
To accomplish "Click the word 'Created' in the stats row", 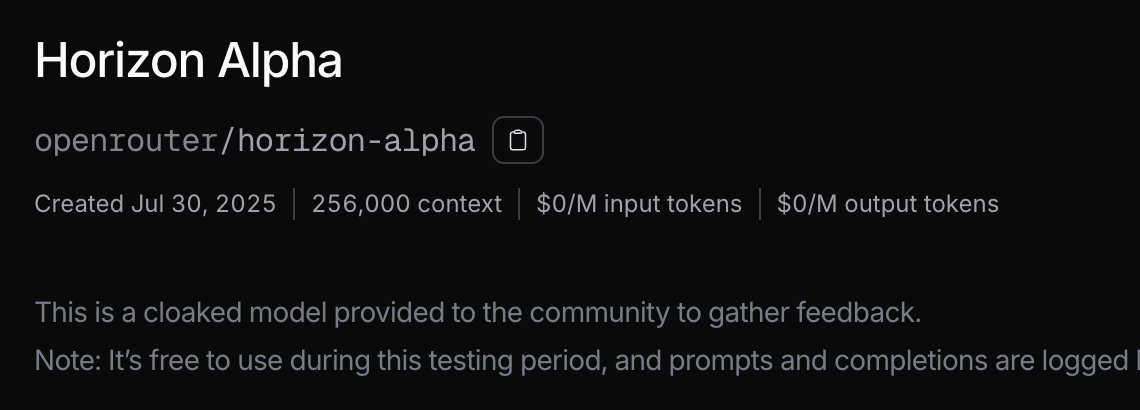I will (x=79, y=204).
